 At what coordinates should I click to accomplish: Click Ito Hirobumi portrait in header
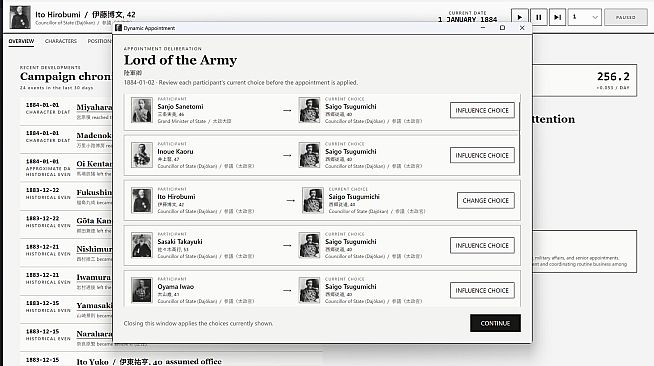pos(20,17)
